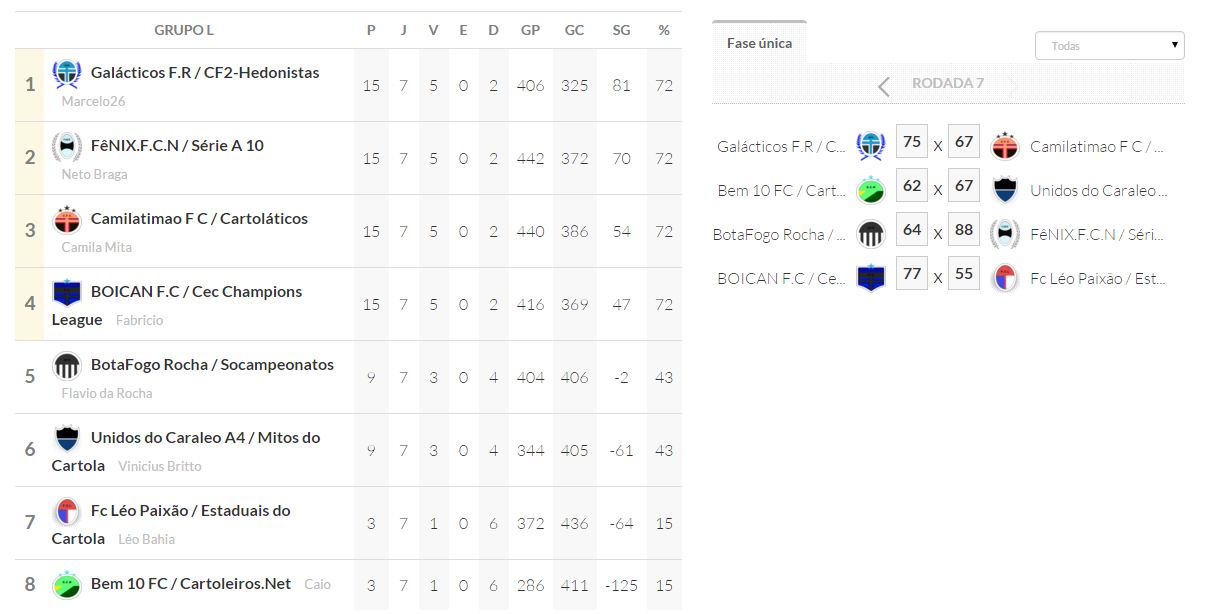Viewport: 1212px width, 614px height.
Task: Open FêNIX.F.C.N / Série A 10 team link
Action: pyautogui.click(x=177, y=146)
